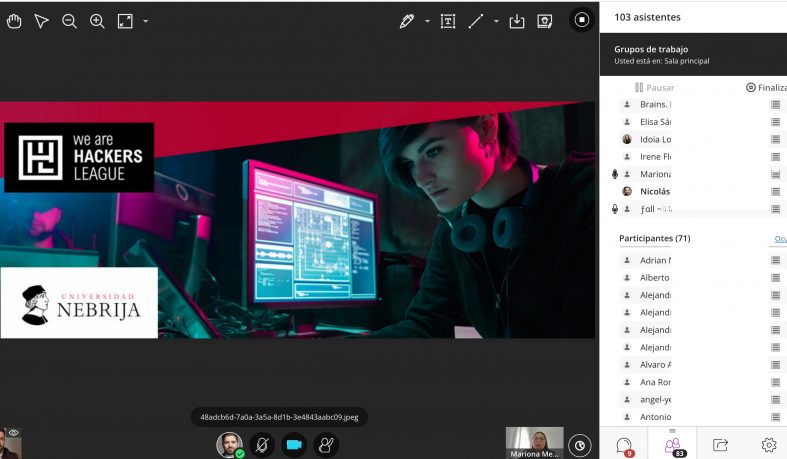787x459 pixels.
Task: Open the chat tab
Action: pos(624,445)
